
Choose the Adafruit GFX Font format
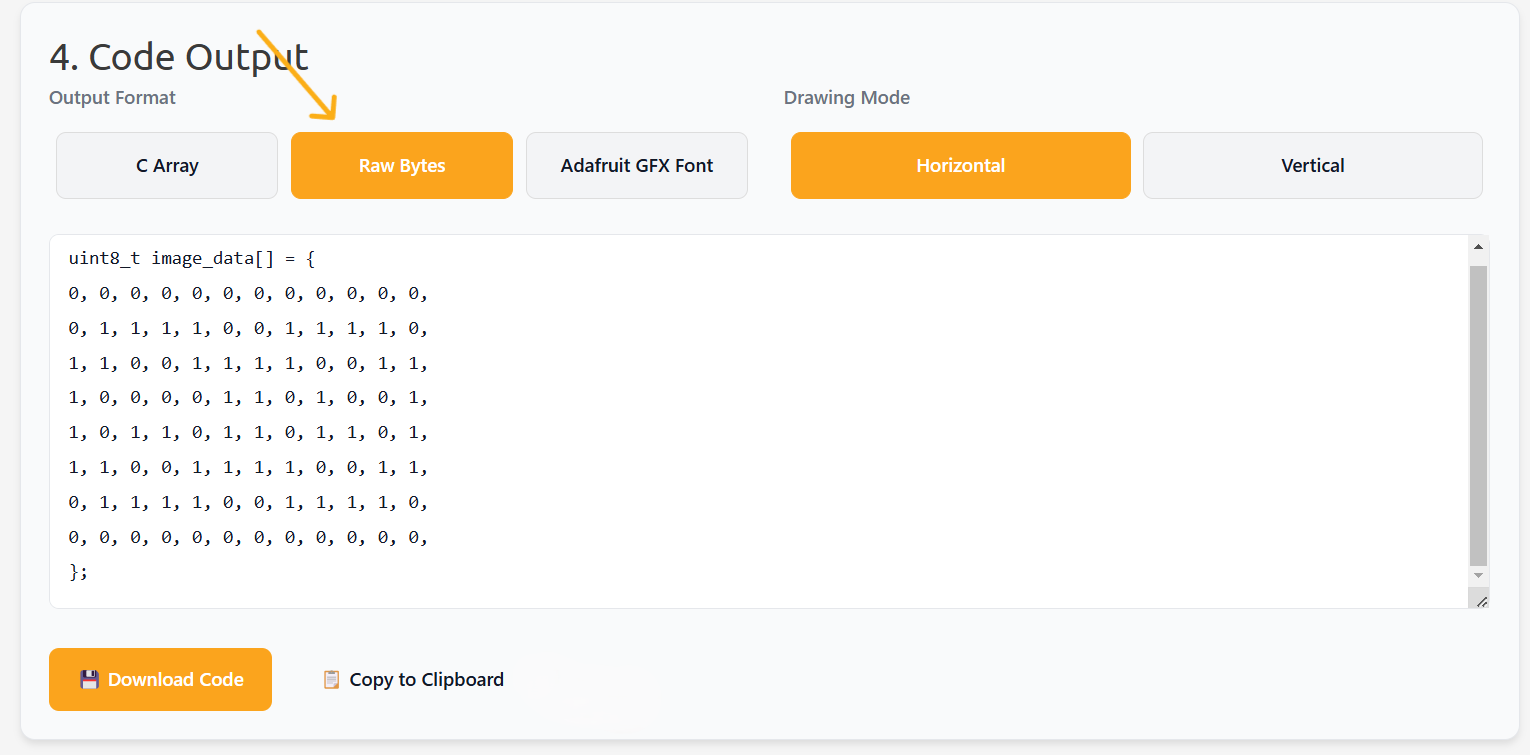(x=637, y=166)
